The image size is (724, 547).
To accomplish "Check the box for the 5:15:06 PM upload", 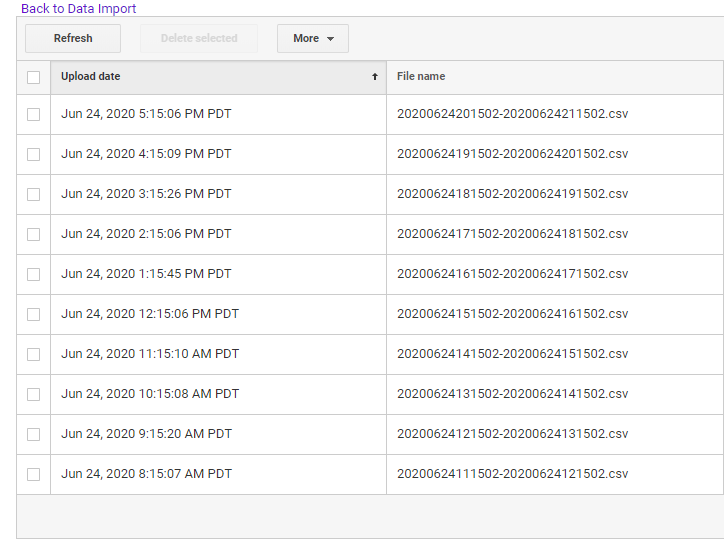I will coord(34,114).
